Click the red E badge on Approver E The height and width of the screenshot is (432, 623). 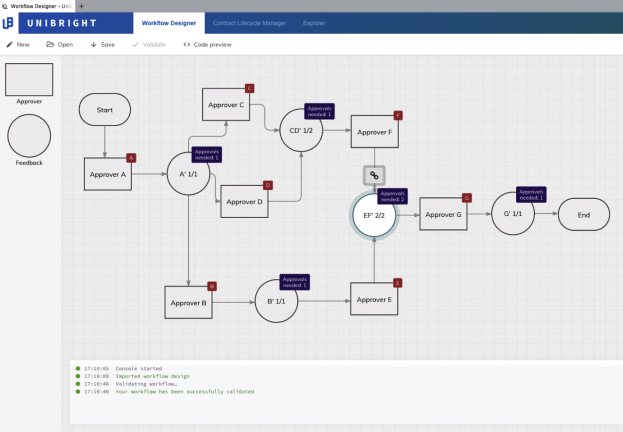coord(397,283)
